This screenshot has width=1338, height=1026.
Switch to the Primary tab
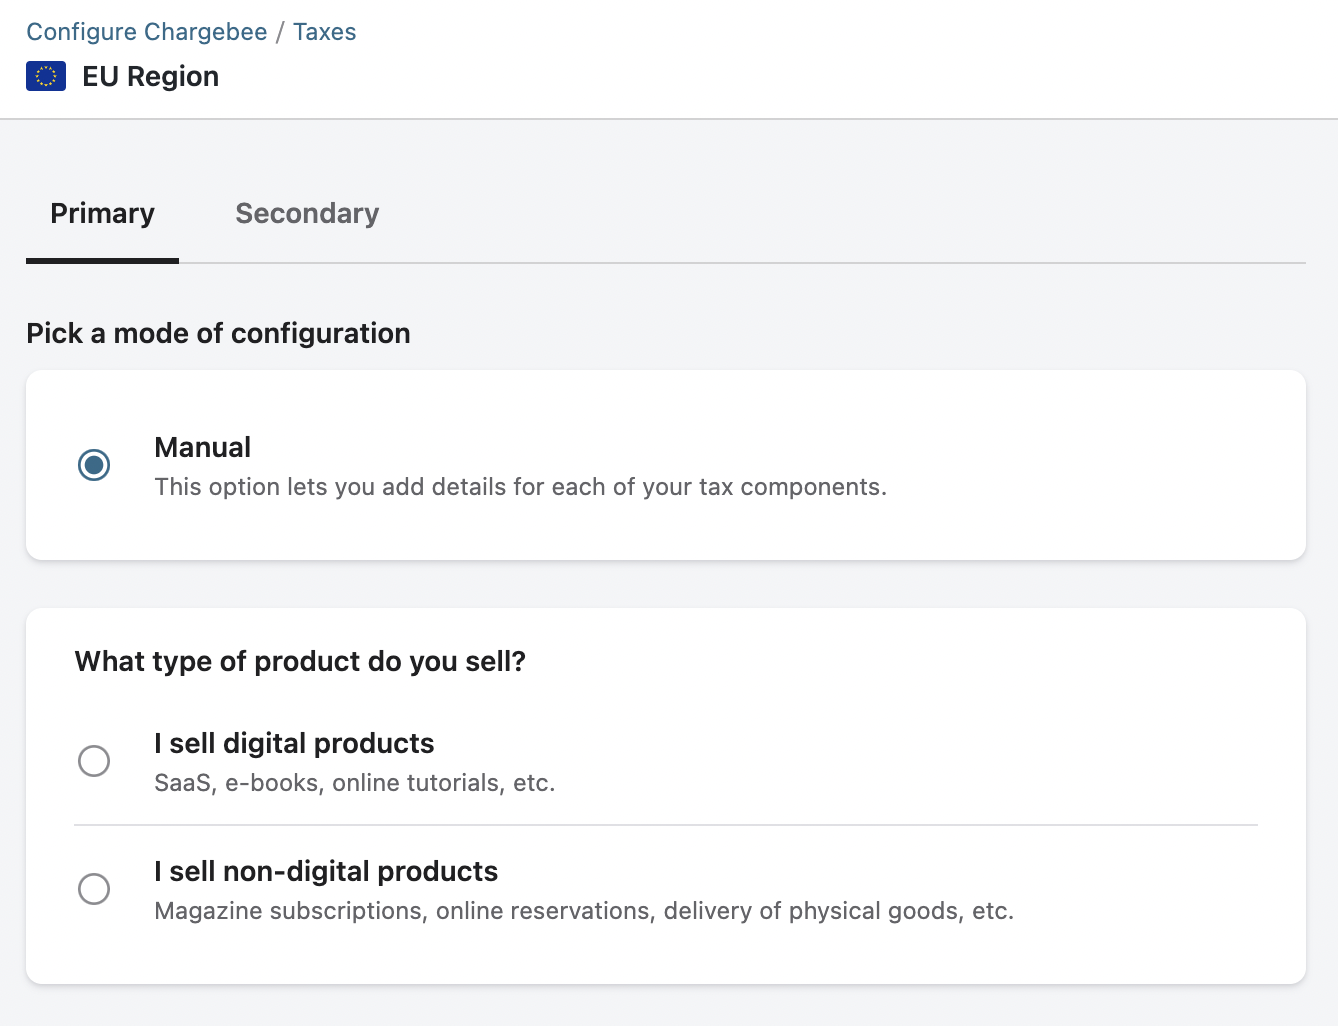(x=102, y=214)
